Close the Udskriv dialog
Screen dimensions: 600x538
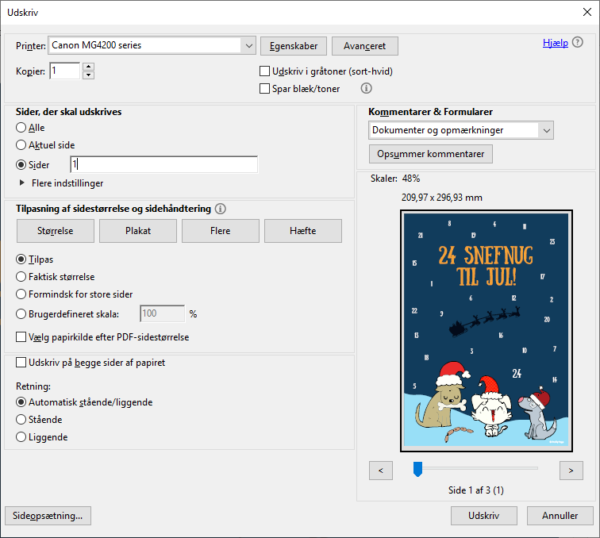[587, 12]
